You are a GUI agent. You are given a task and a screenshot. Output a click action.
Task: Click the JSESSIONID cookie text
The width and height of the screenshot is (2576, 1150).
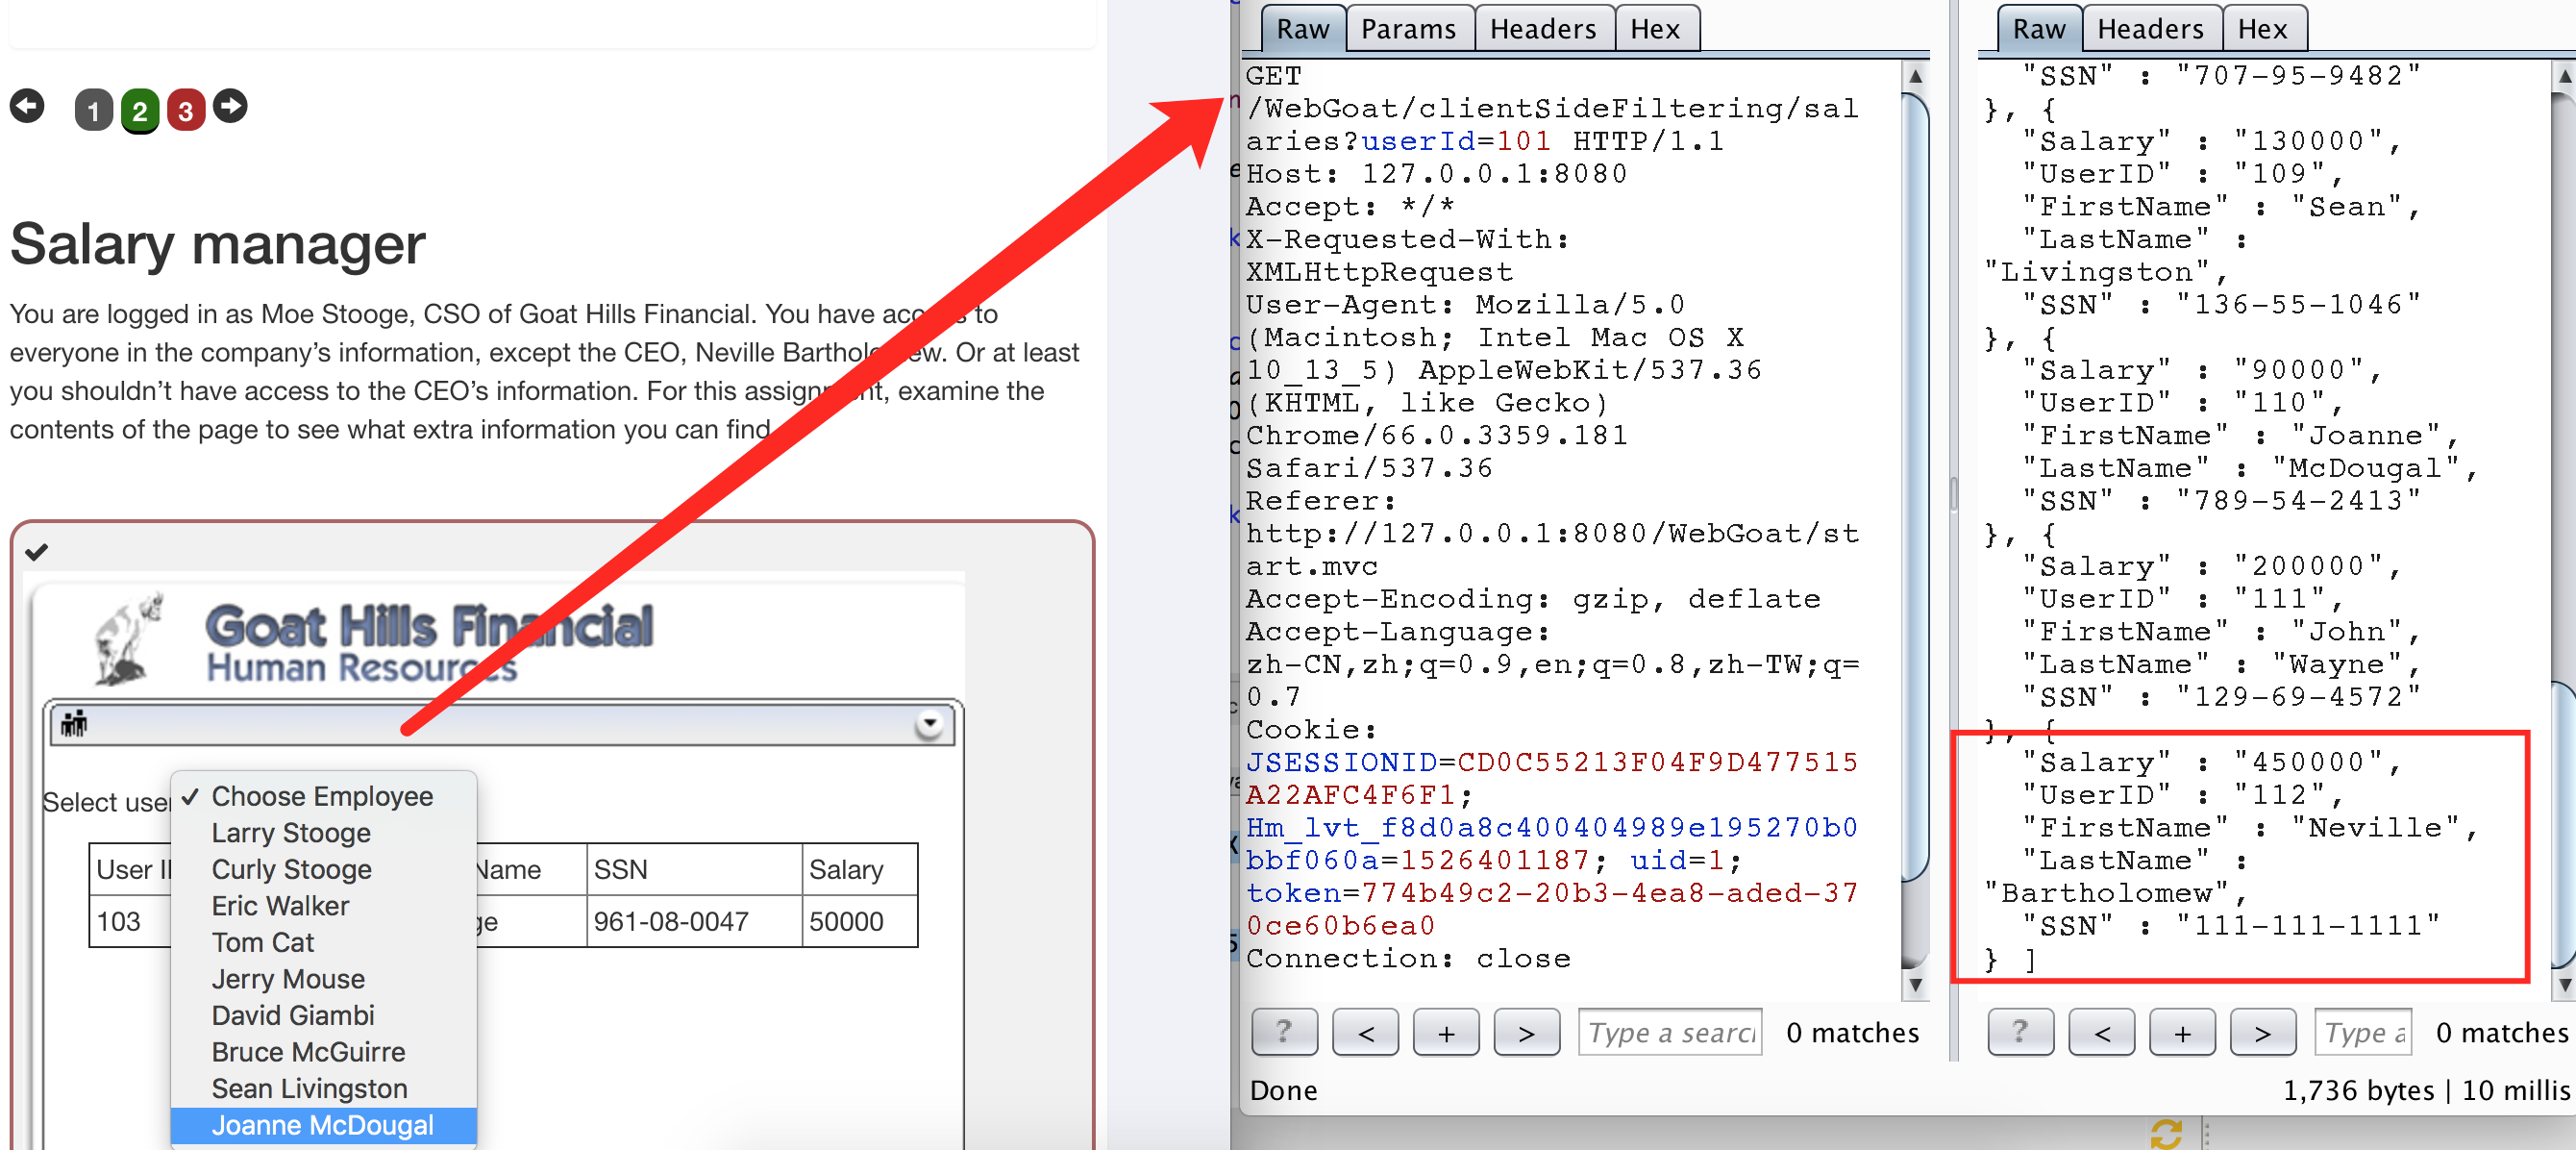(x=1341, y=762)
